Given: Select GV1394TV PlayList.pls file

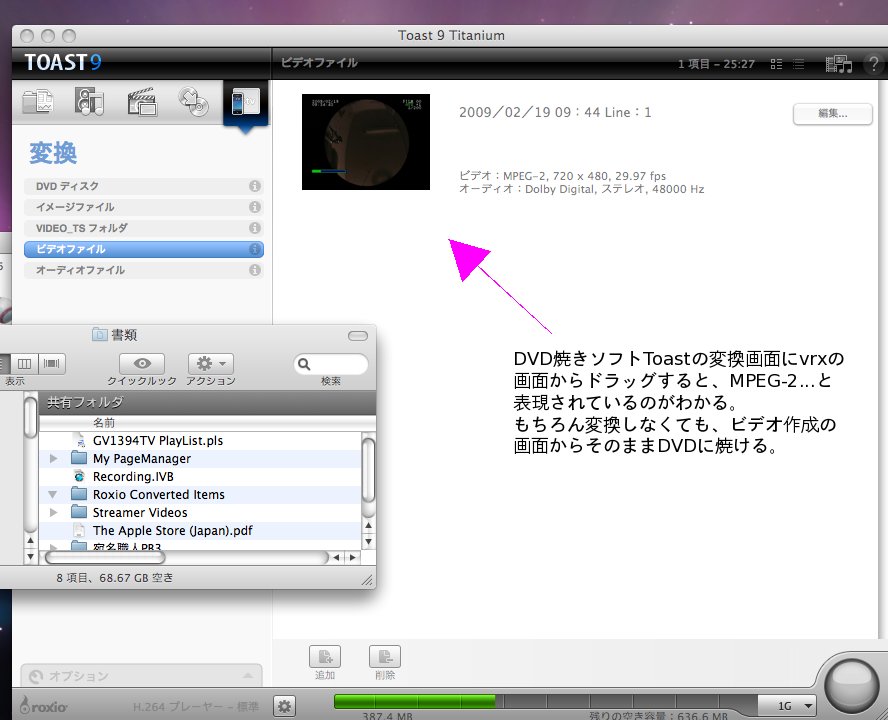Looking at the screenshot, I should (200, 440).
